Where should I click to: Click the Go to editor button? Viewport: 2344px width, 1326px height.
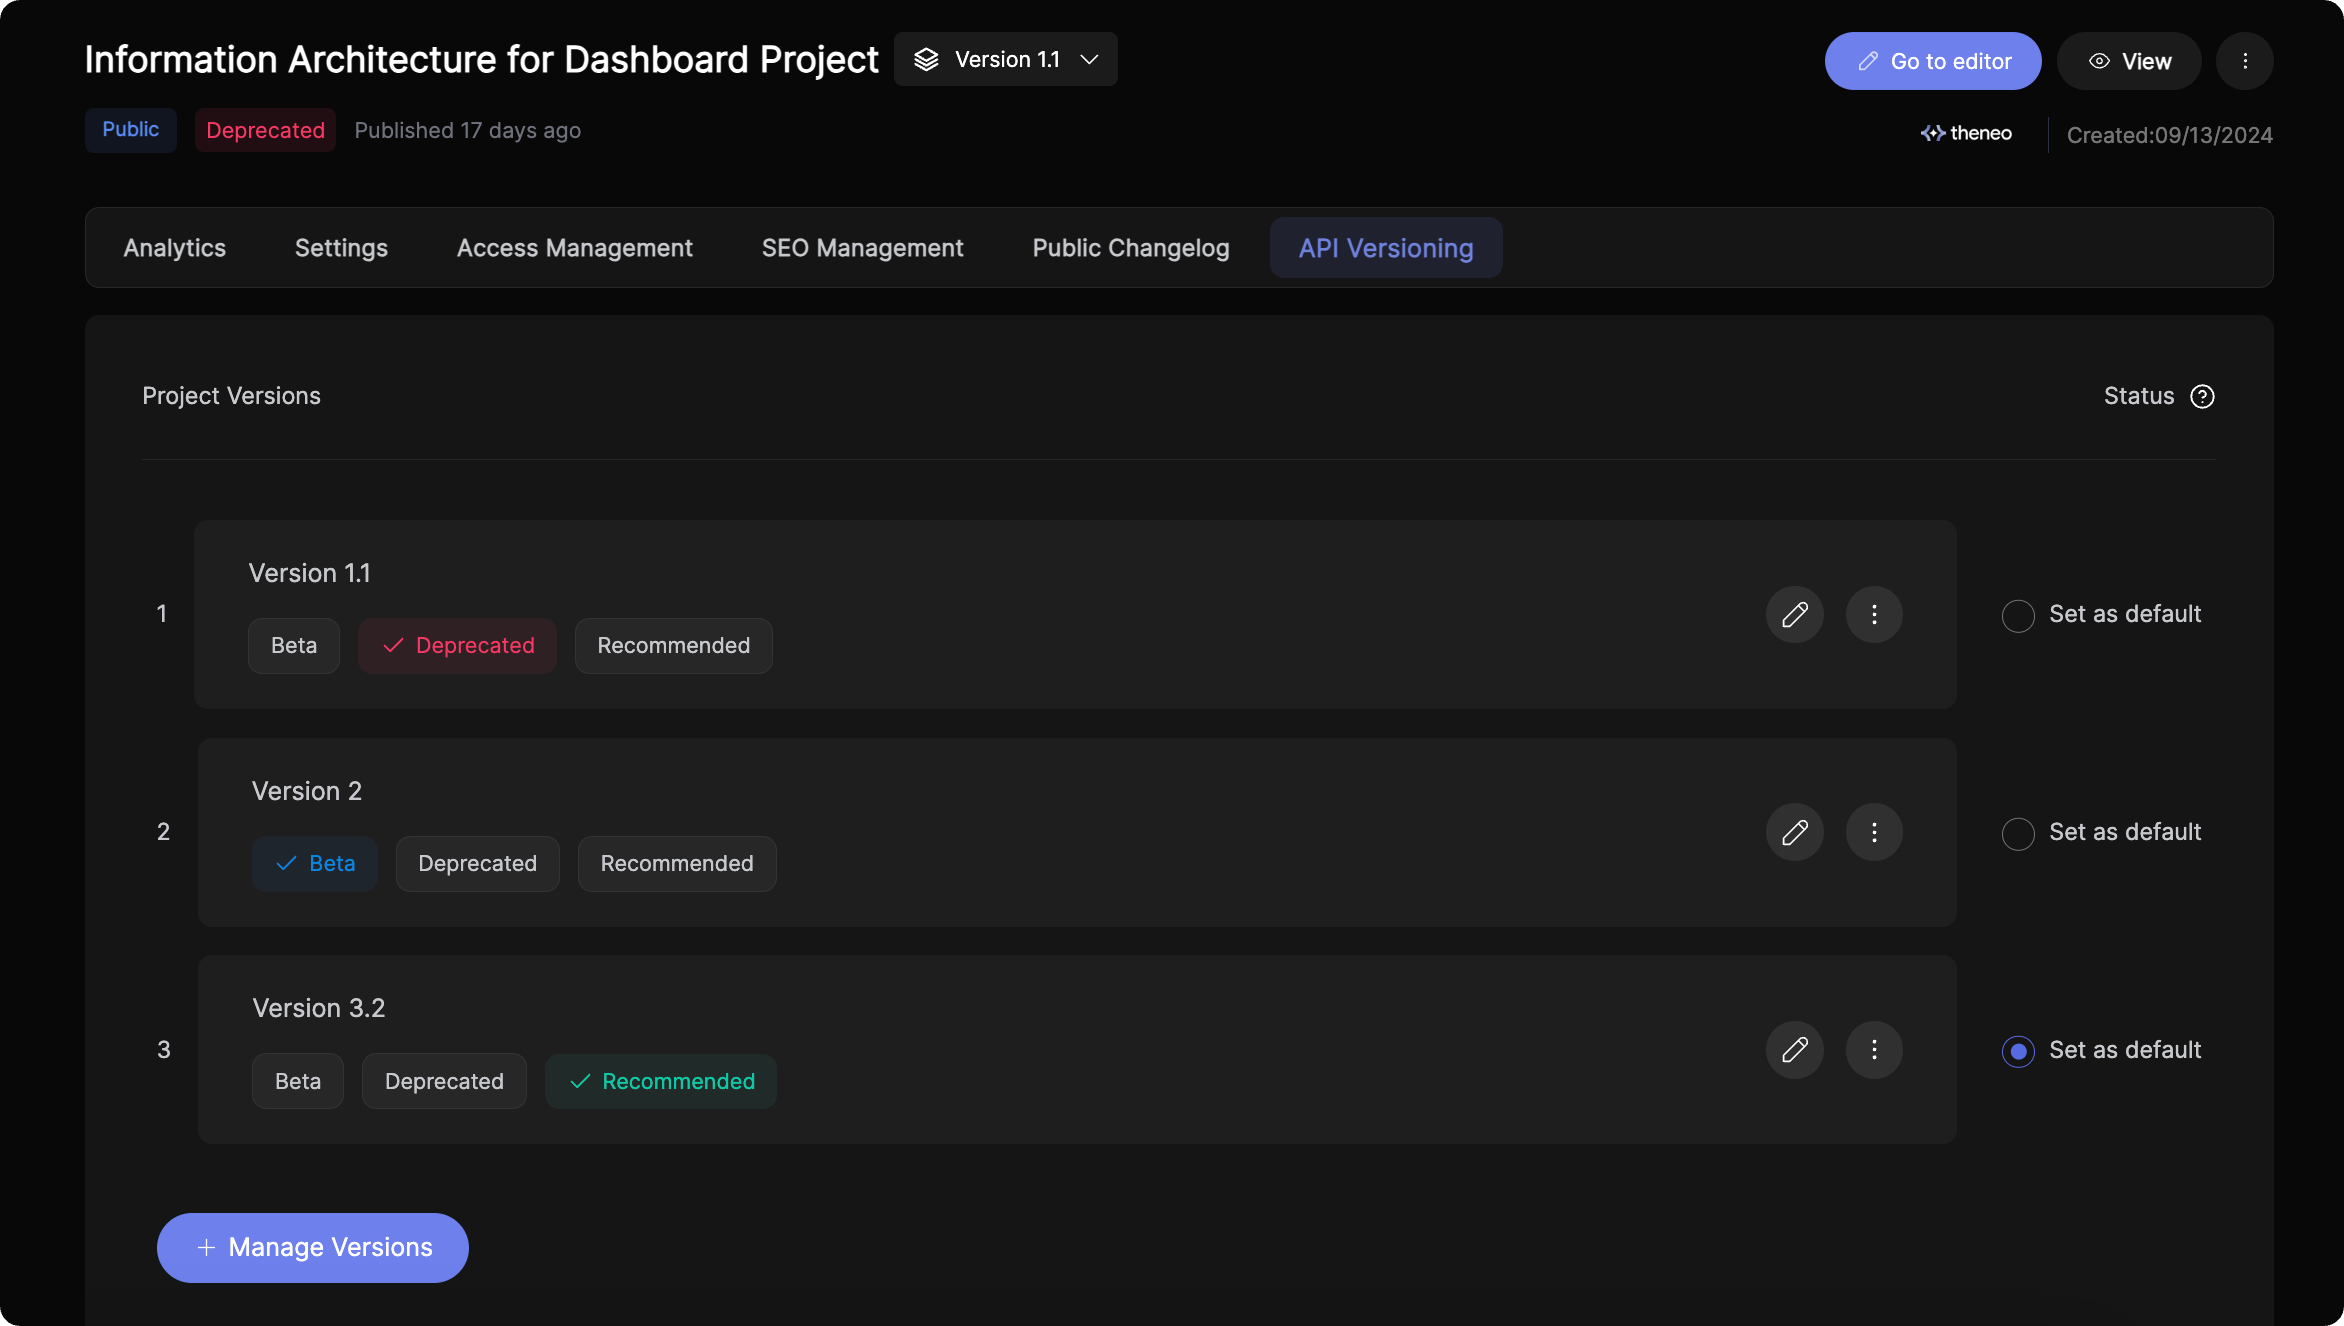(x=1932, y=61)
